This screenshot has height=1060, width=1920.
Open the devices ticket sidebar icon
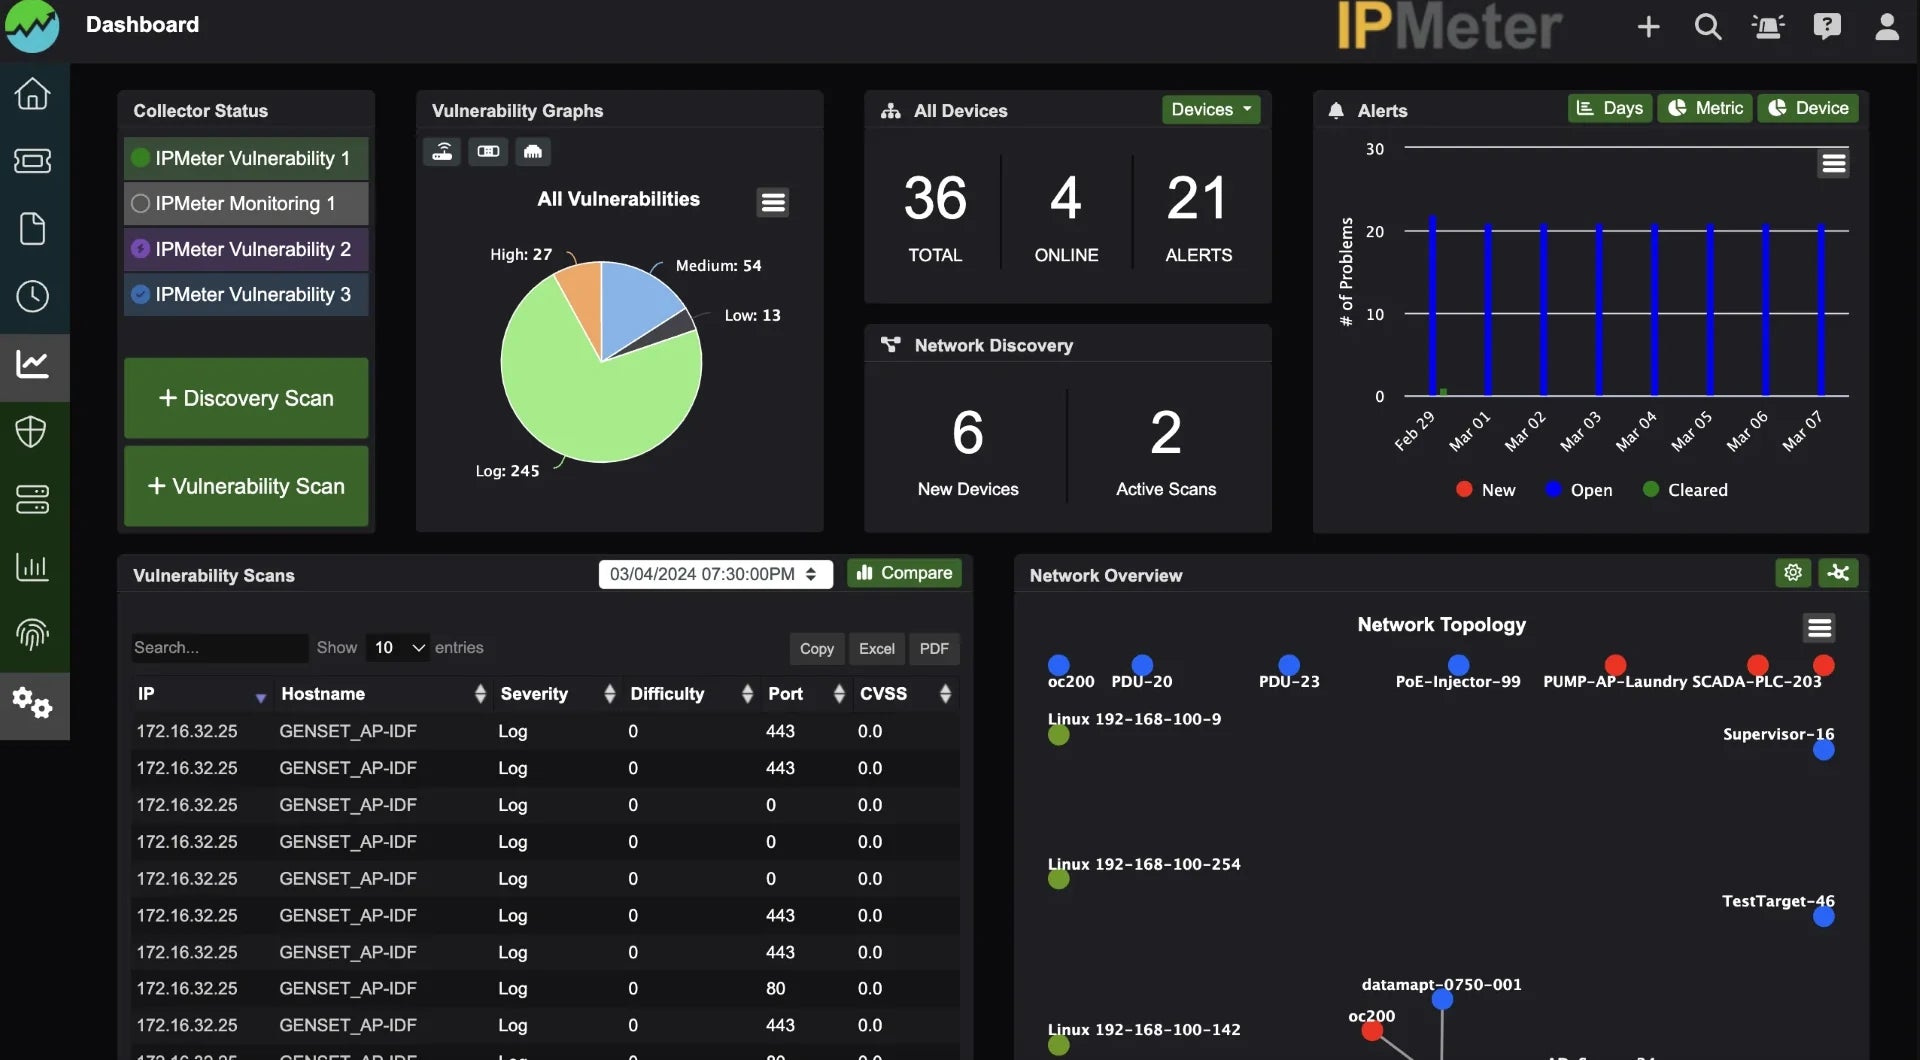32,161
